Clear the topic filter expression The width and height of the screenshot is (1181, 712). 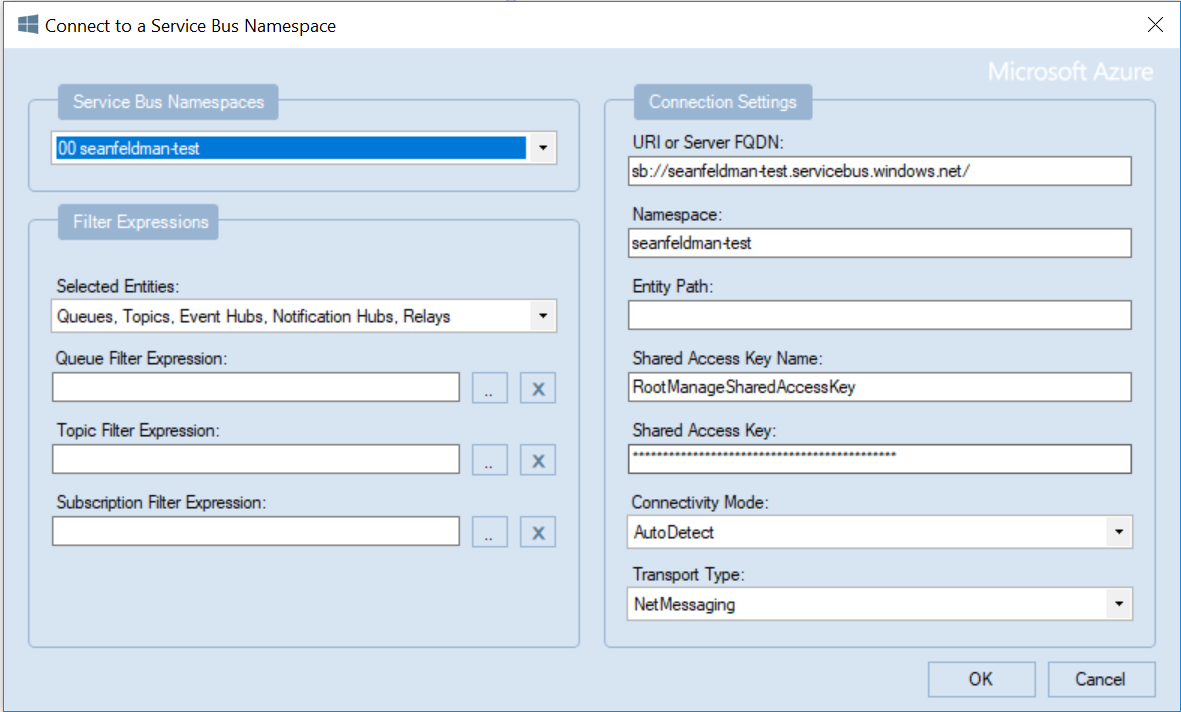(x=537, y=460)
